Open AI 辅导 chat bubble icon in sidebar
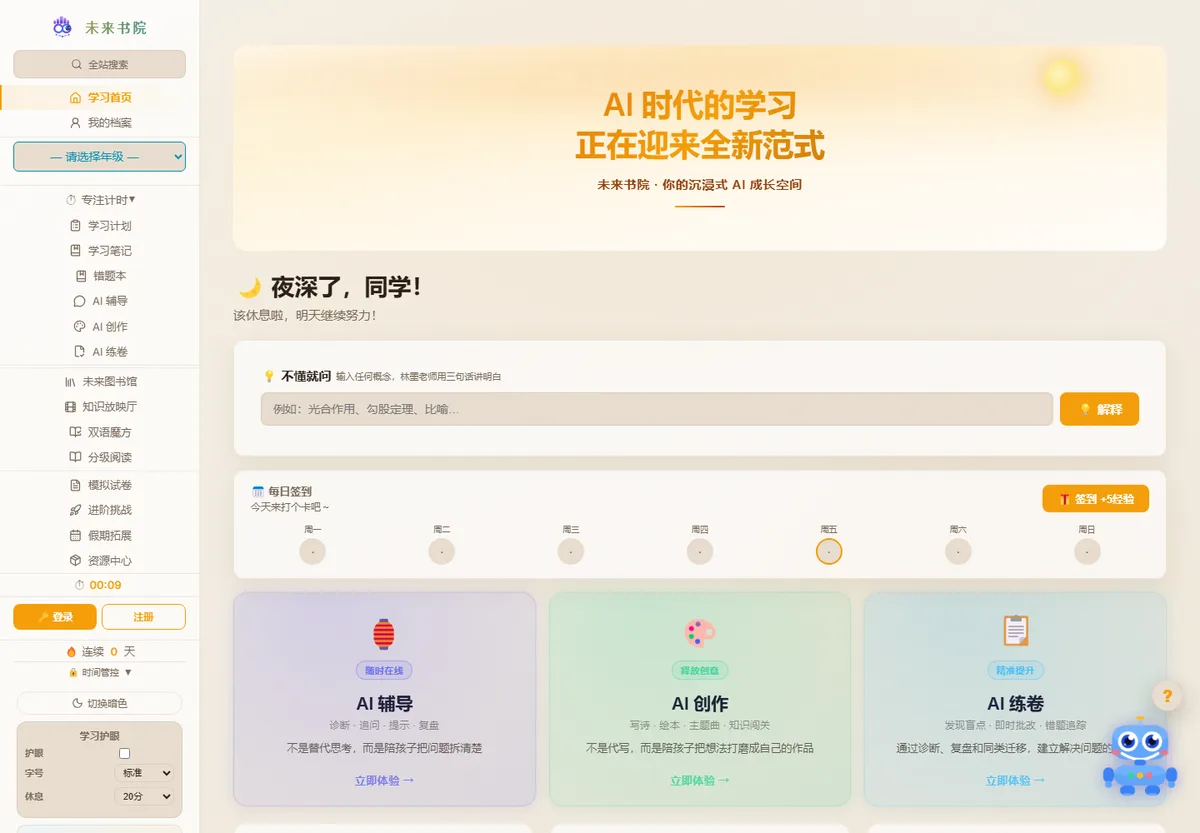Screen dimensions: 1200x833 (x=80, y=301)
